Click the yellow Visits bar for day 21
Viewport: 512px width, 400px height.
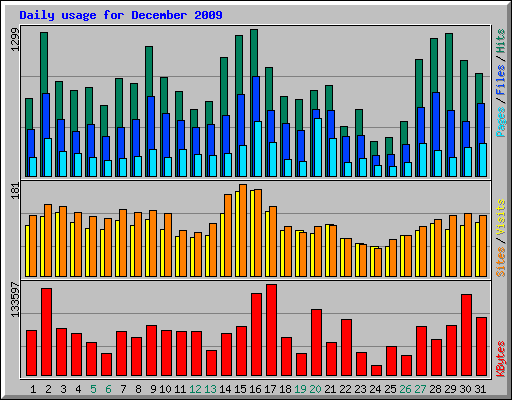pyautogui.click(x=327, y=250)
